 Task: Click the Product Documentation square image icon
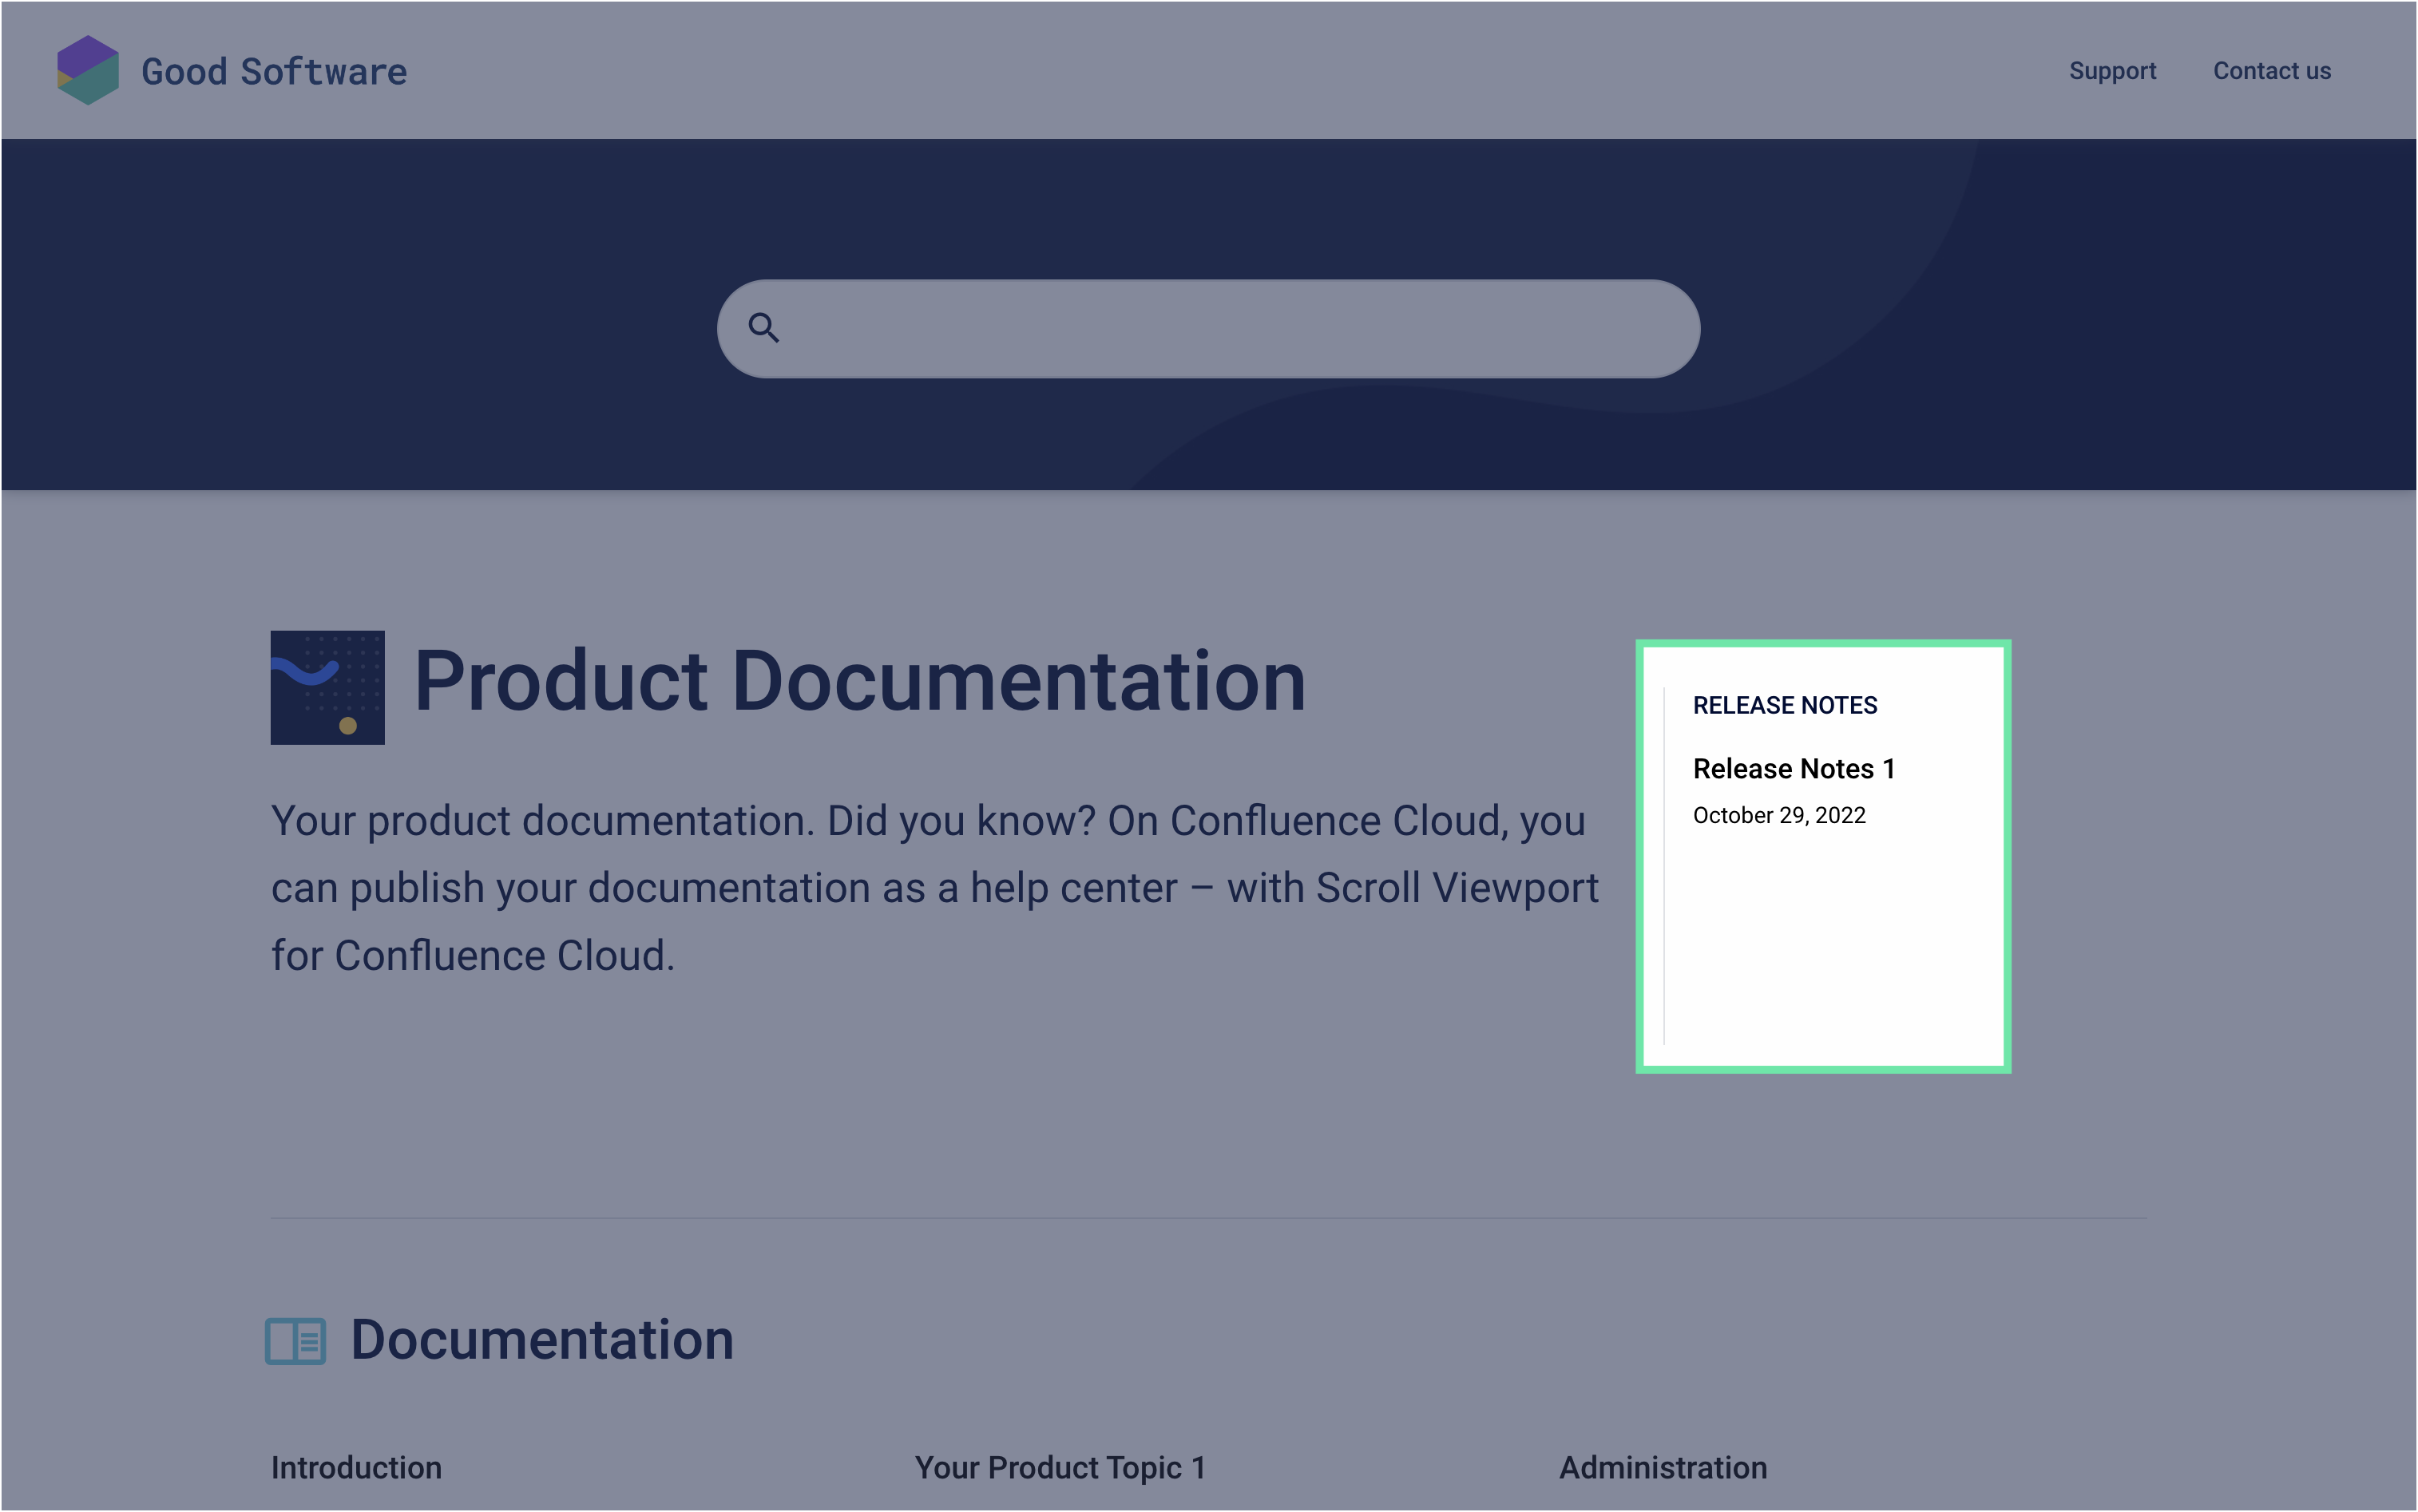click(327, 687)
